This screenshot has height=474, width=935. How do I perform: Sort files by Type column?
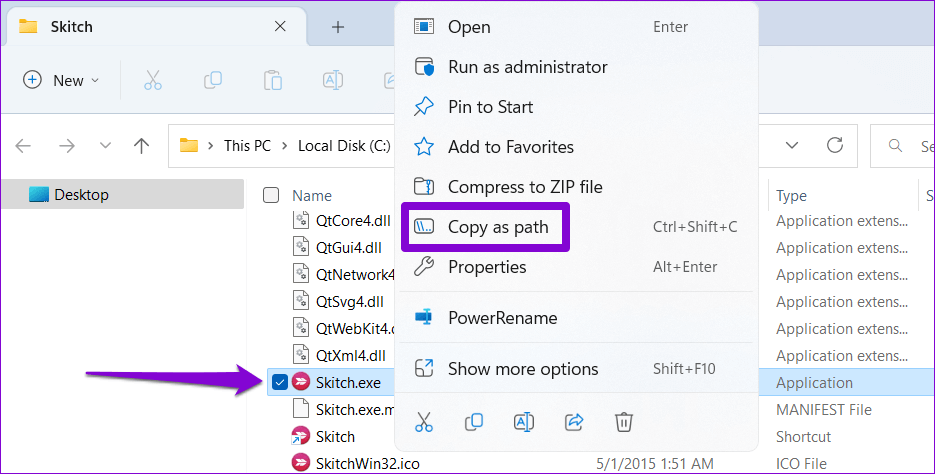coord(791,196)
